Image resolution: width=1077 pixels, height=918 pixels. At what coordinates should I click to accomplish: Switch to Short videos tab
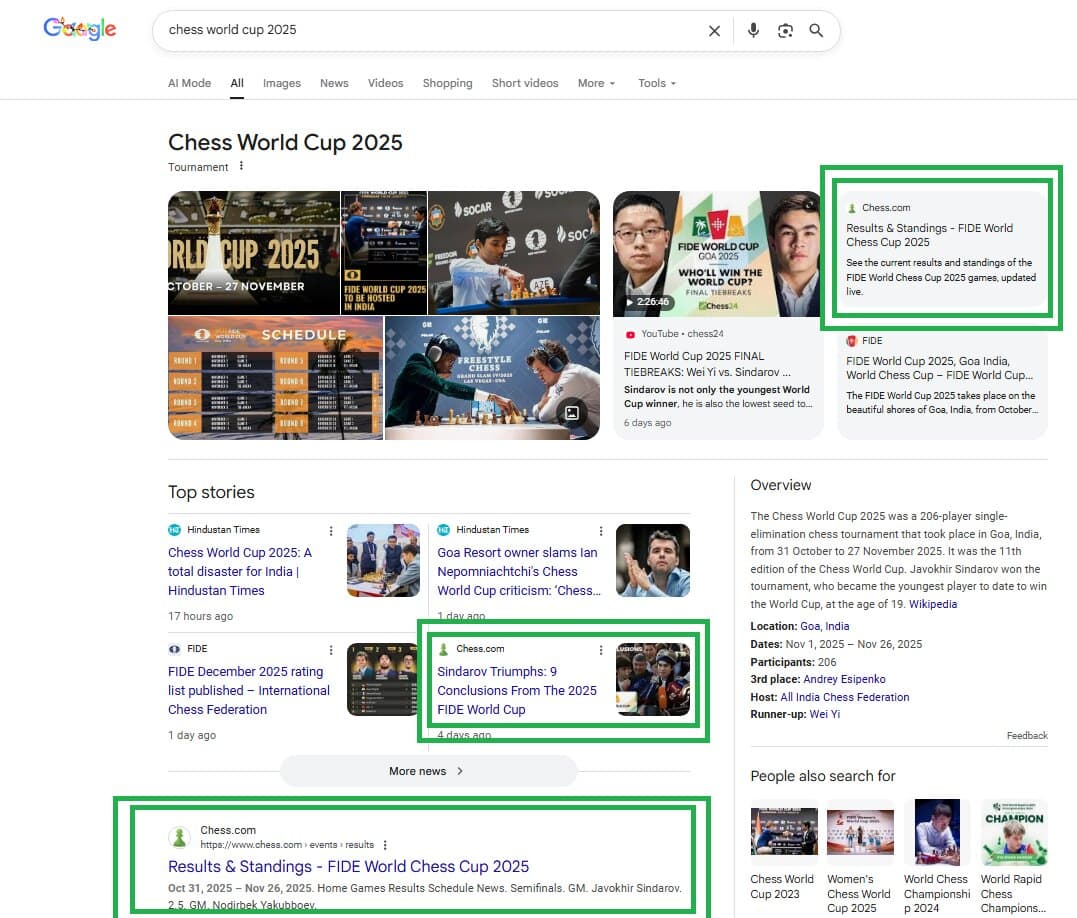click(x=525, y=83)
